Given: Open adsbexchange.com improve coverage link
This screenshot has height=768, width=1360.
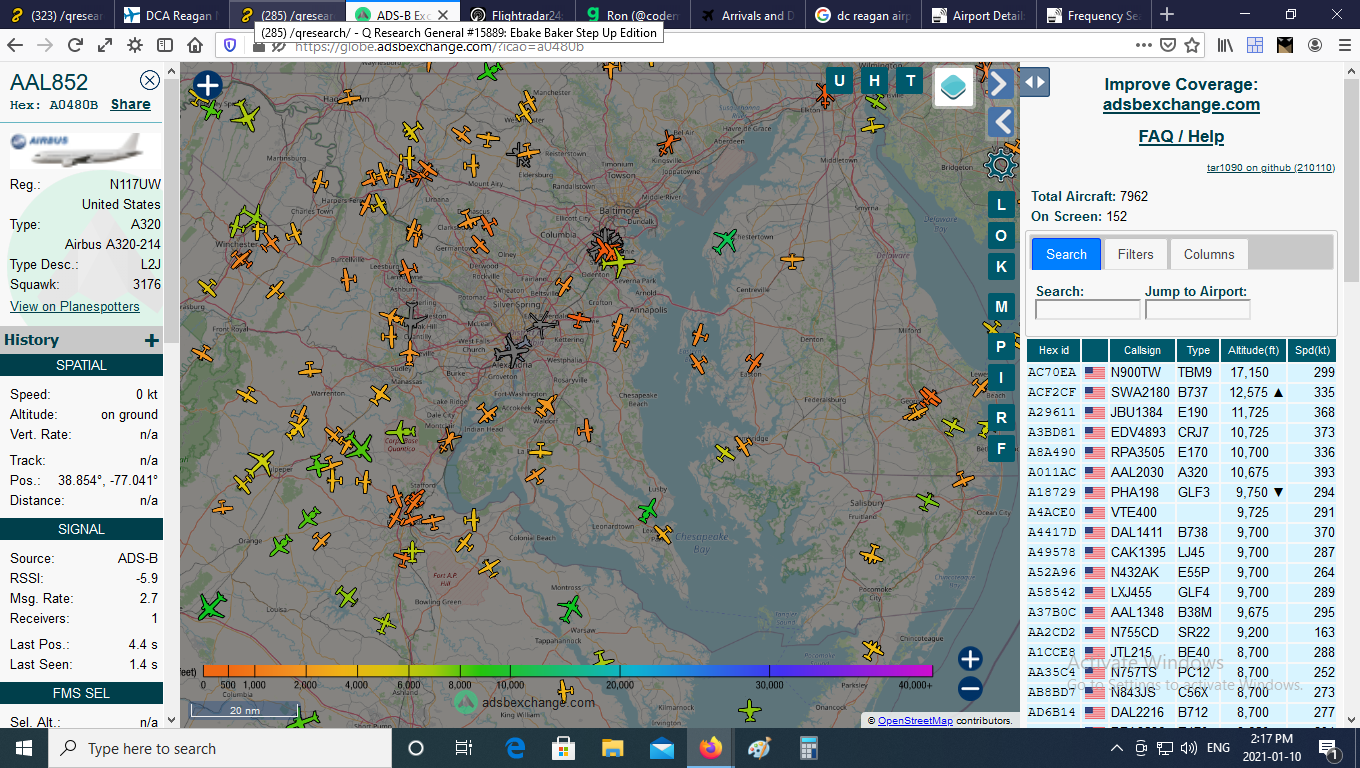Looking at the screenshot, I should click(x=1181, y=104).
